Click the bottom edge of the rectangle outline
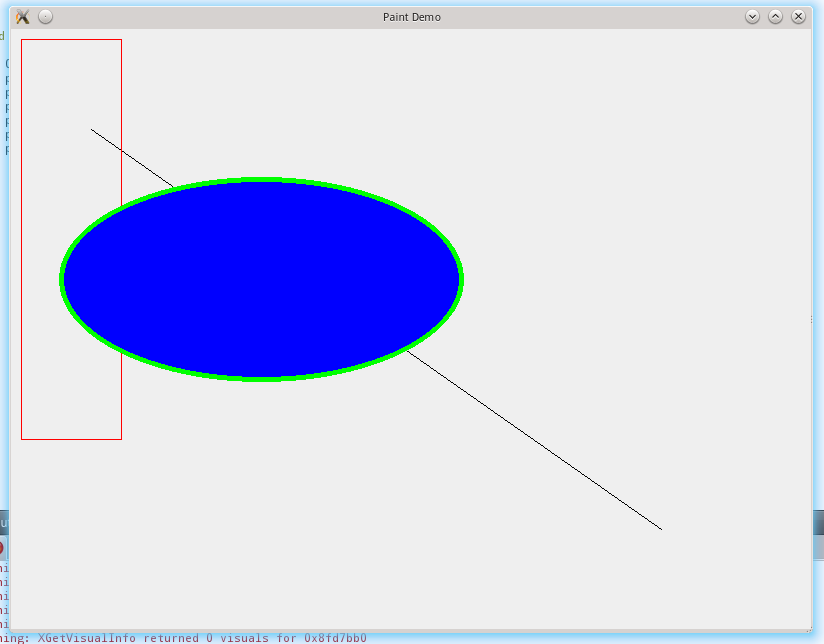This screenshot has width=824, height=644. (71, 438)
